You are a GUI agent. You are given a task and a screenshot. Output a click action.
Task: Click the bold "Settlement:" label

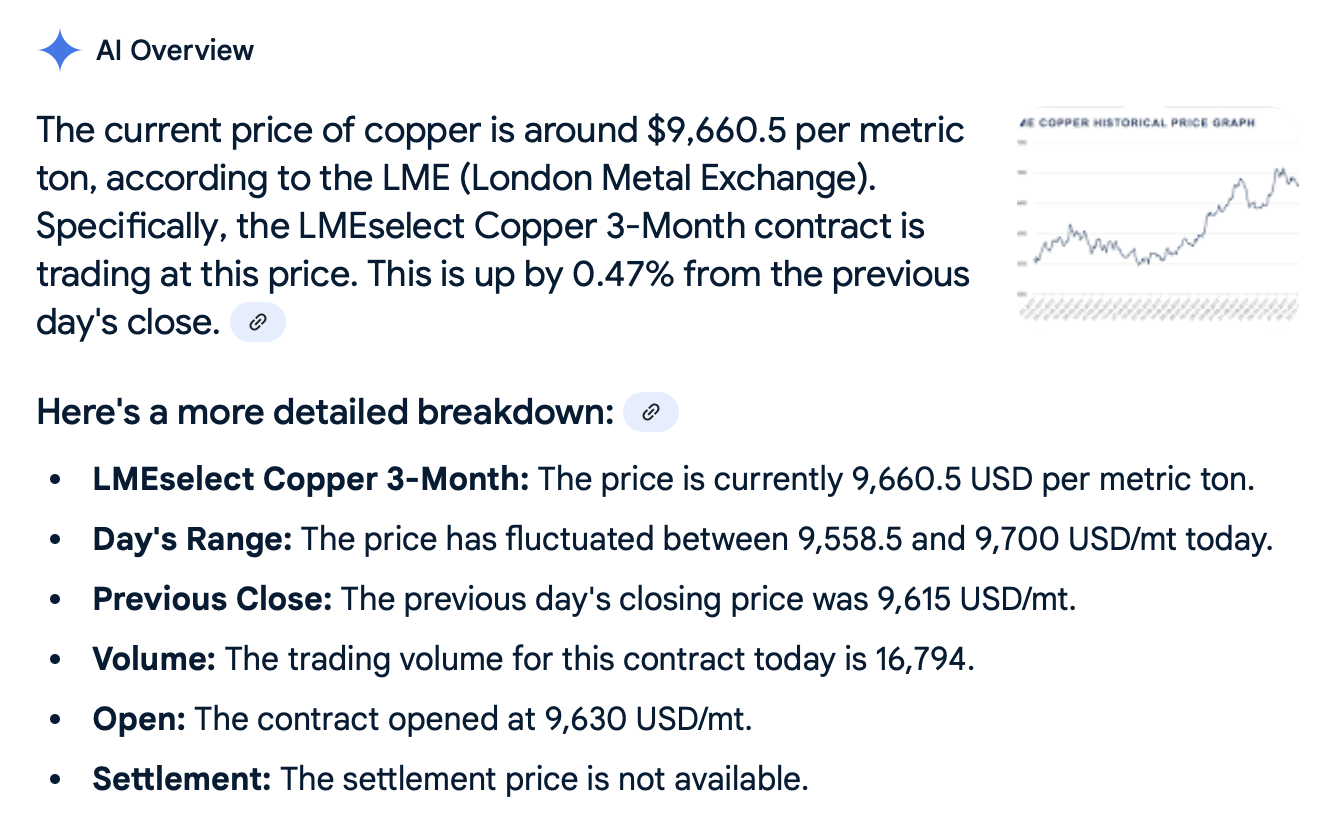coord(182,780)
